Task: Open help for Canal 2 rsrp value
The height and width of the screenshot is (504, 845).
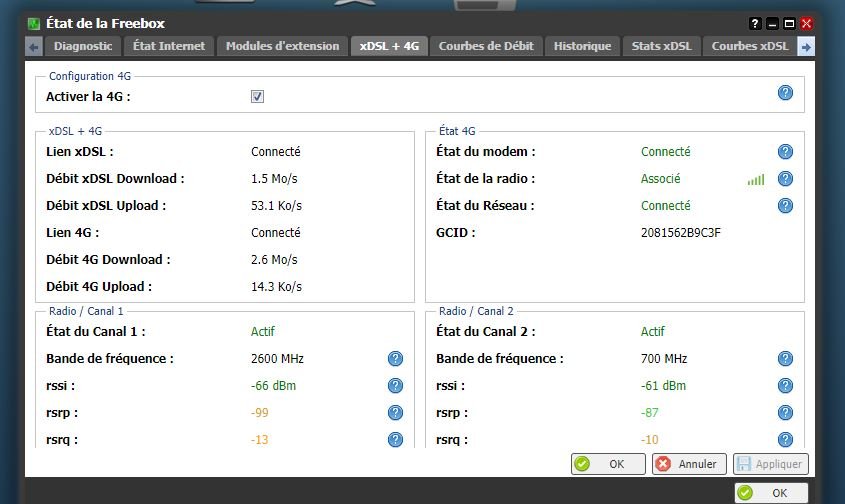Action: (785, 413)
